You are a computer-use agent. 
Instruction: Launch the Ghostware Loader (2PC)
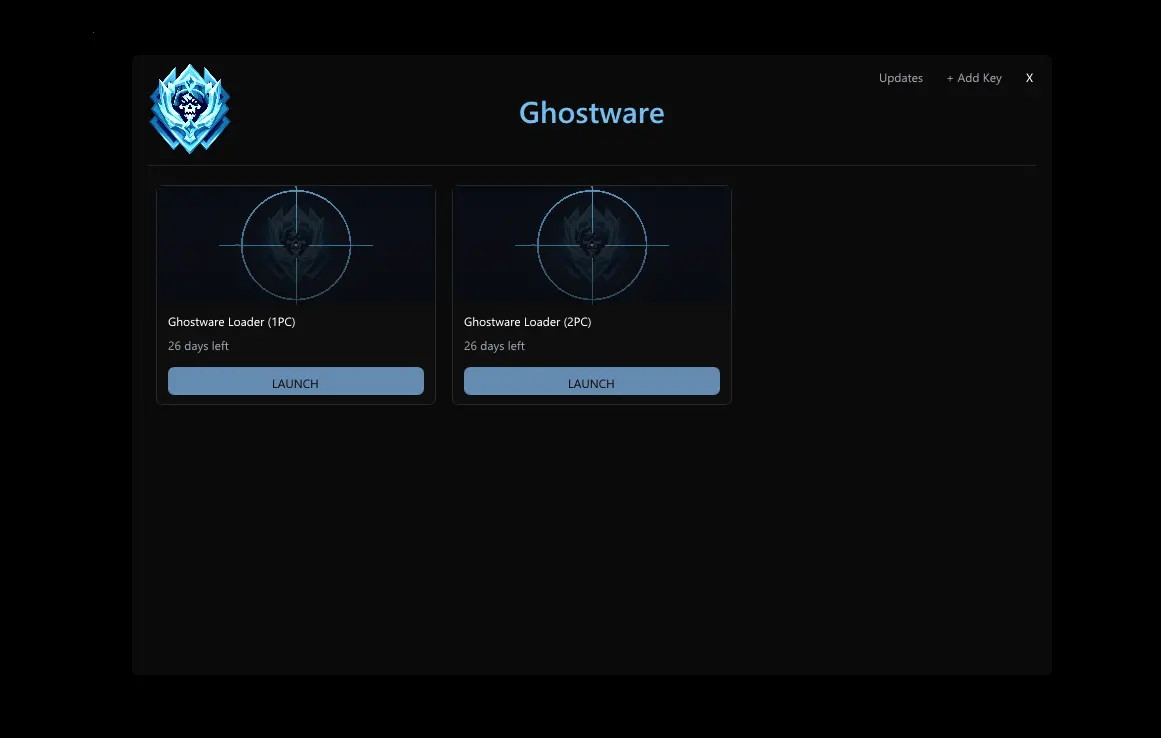coord(592,381)
